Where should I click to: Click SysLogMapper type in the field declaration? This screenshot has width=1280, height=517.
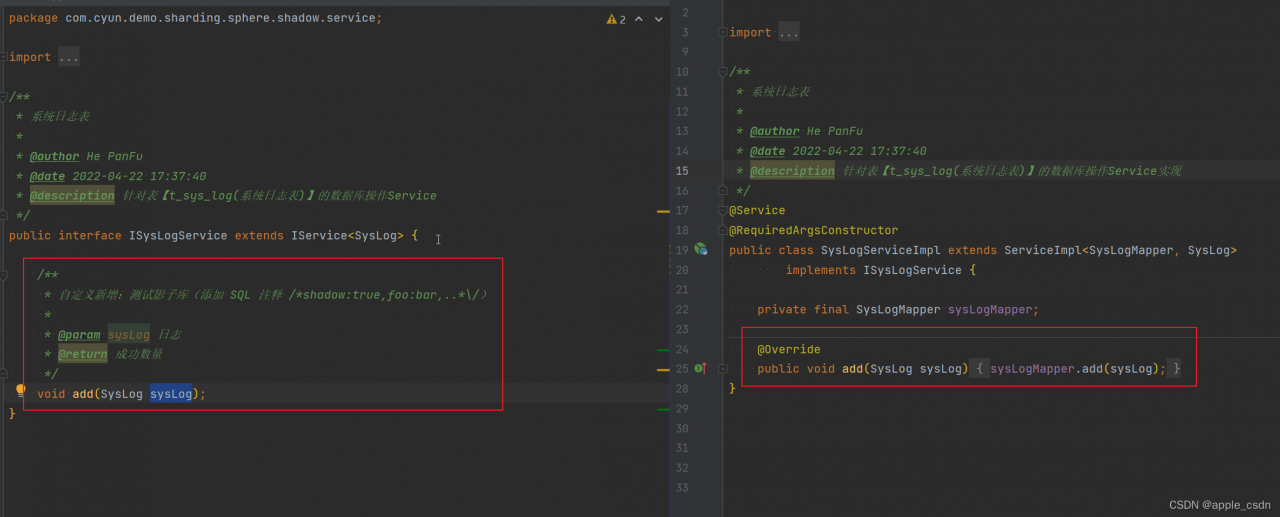898,310
